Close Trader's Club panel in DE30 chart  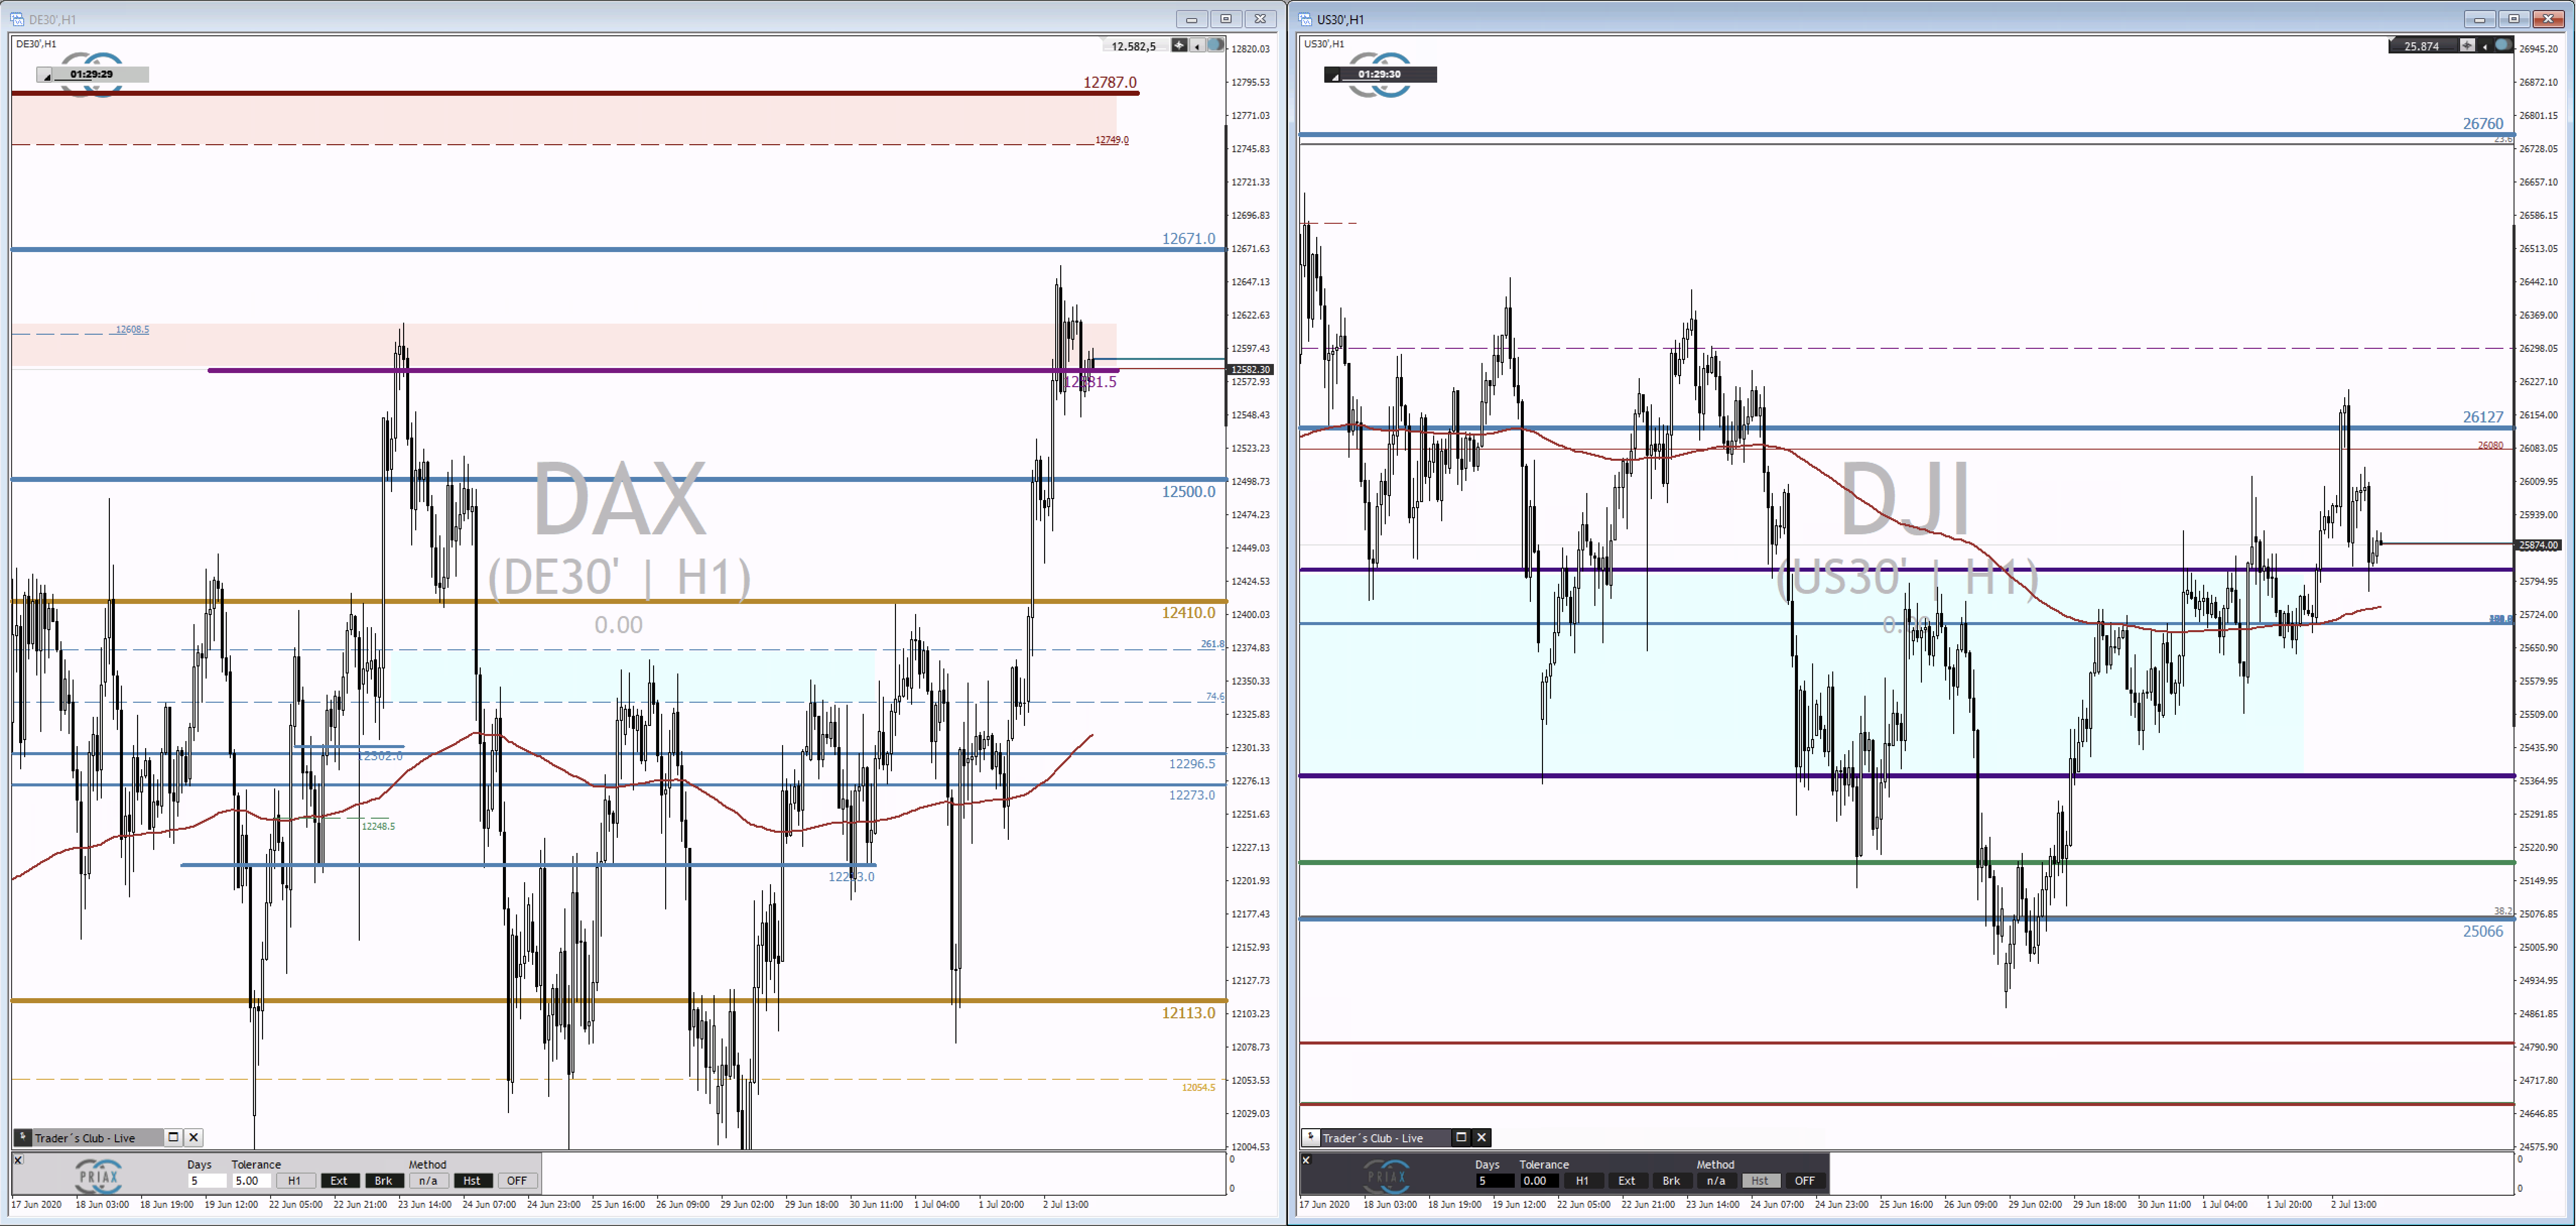coord(194,1137)
